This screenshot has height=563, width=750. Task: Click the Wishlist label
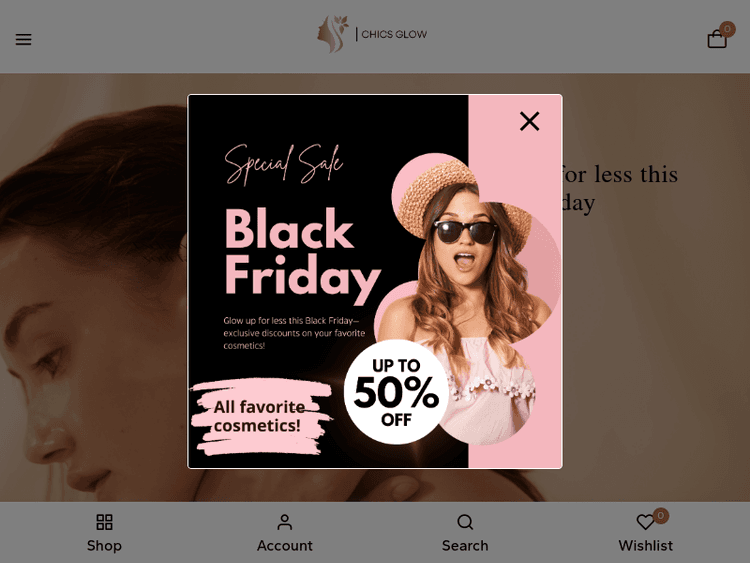pos(645,546)
